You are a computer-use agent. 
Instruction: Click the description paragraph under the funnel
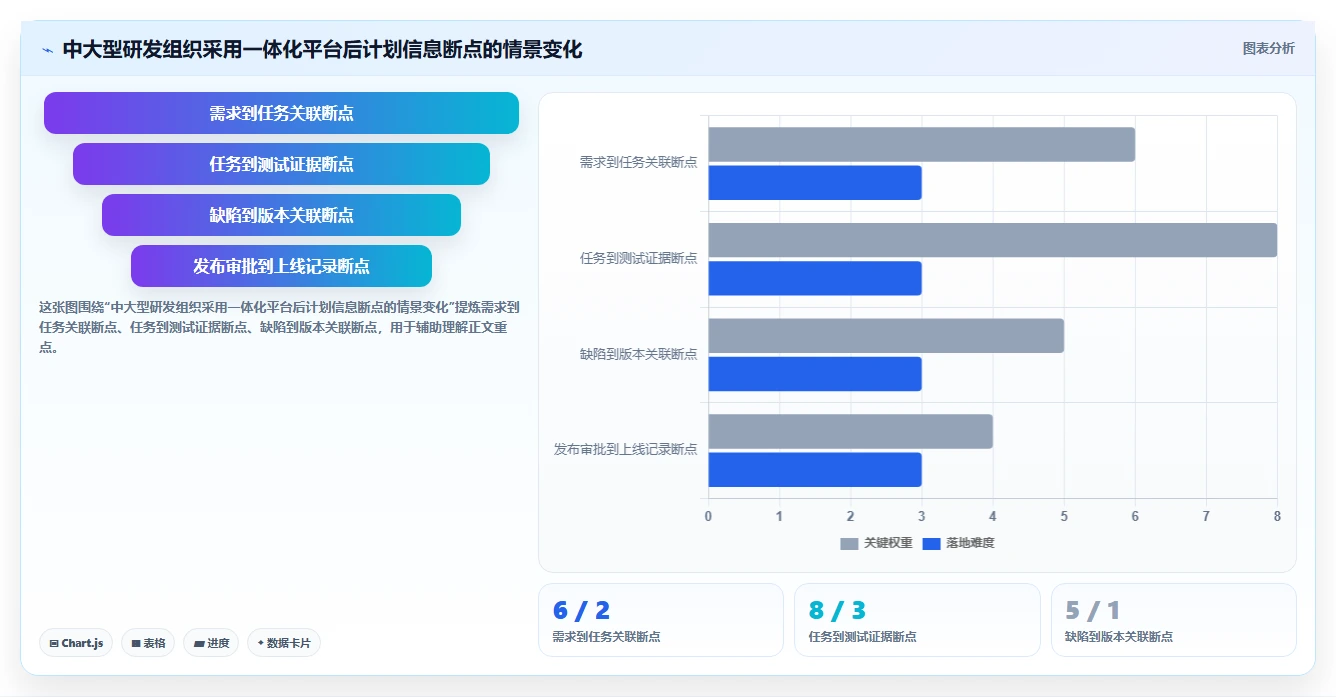[x=279, y=328]
